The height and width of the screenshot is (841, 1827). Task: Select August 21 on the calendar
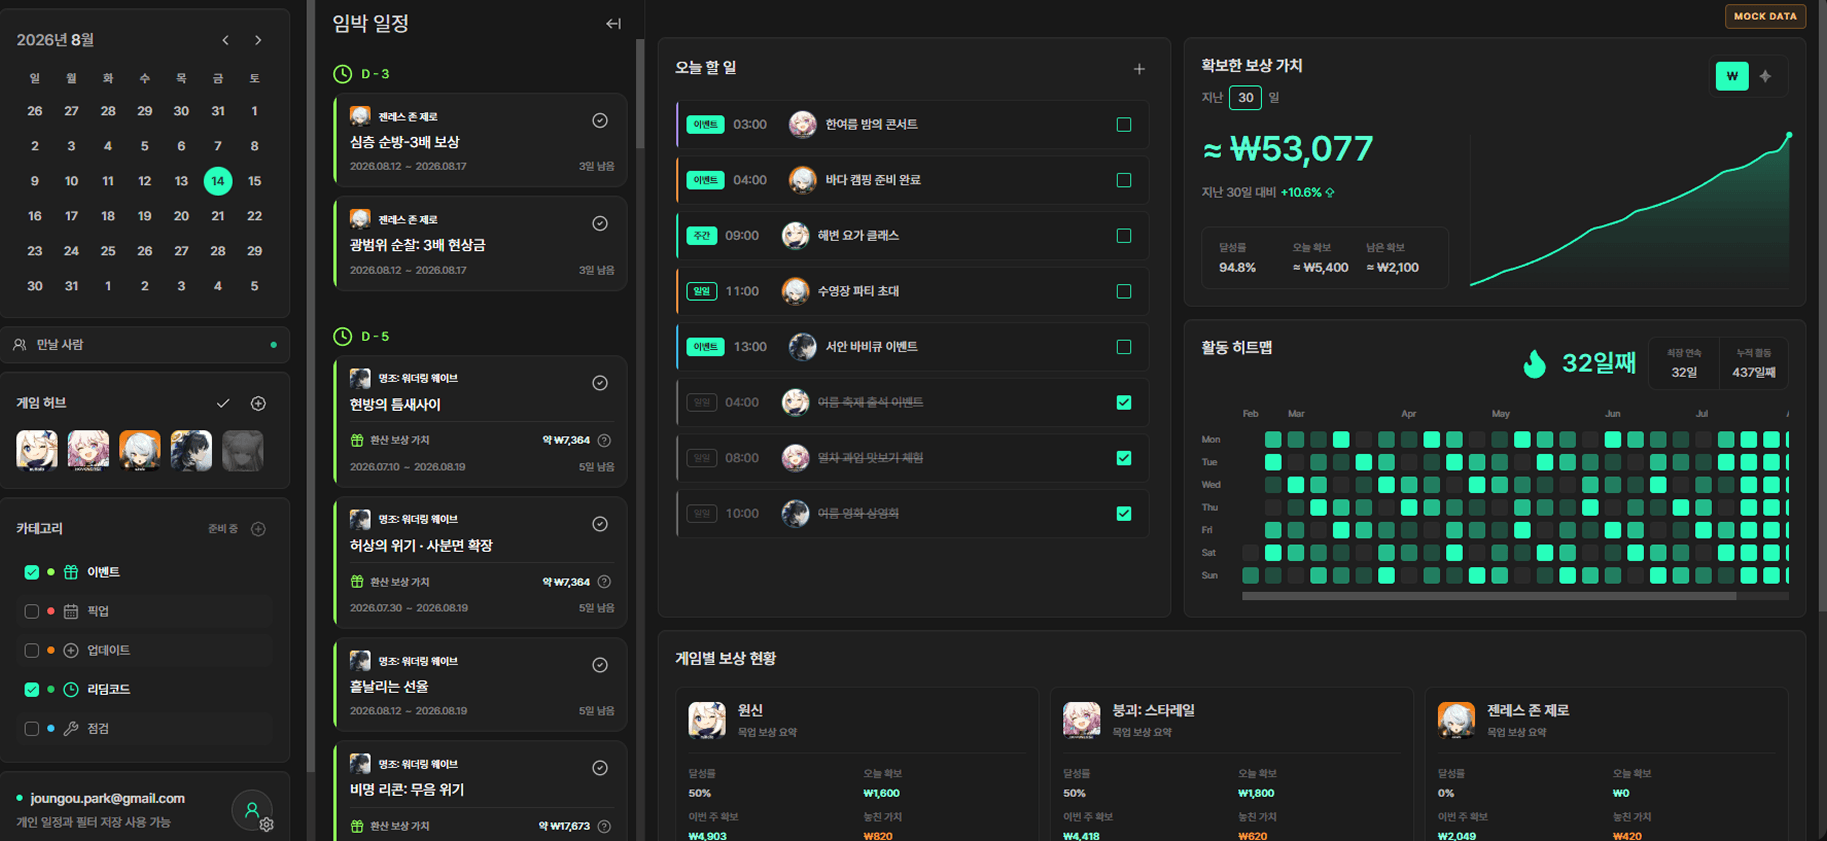point(218,216)
